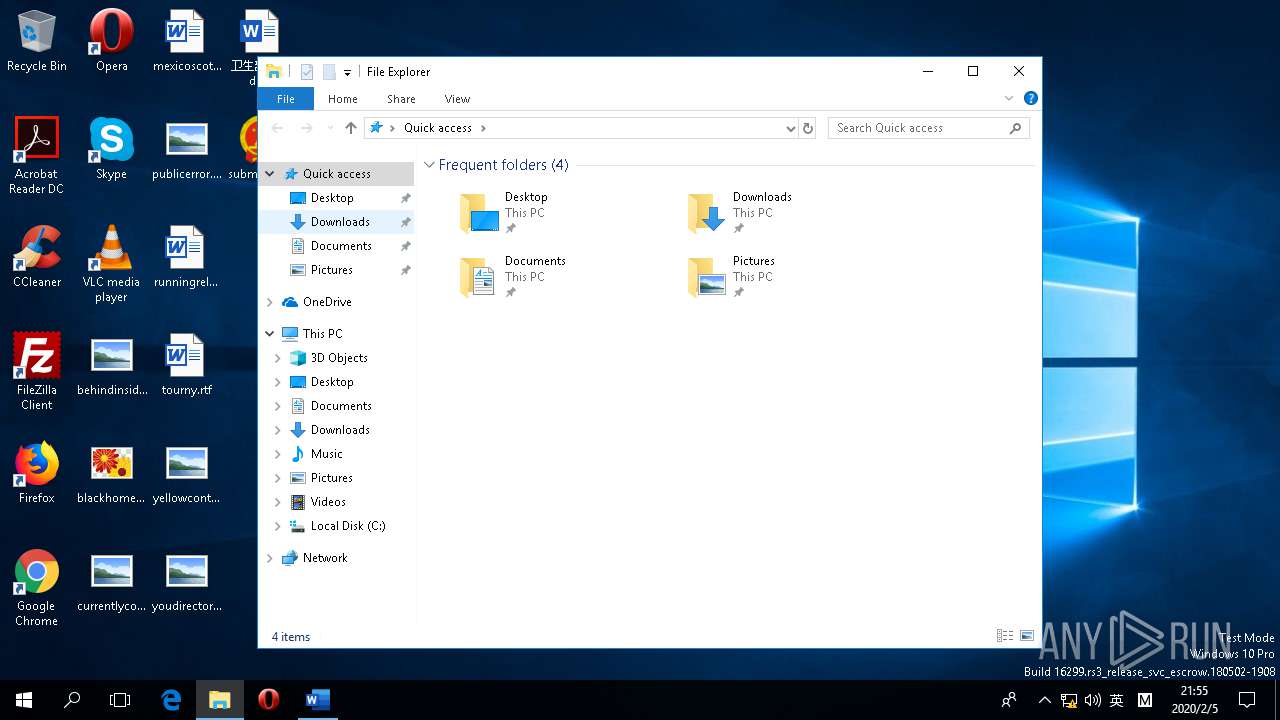Select Quick access in navigation pane
Screen dimensions: 1280x720
pos(336,174)
